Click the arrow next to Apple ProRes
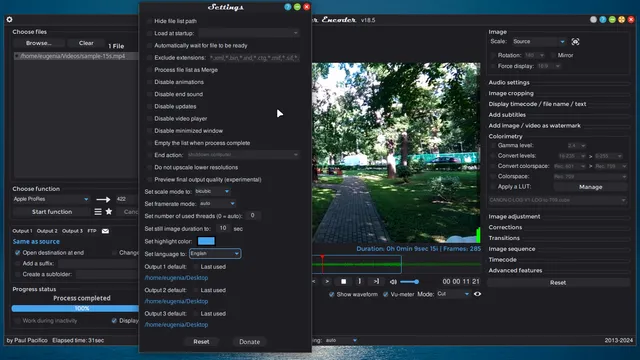 103,199
